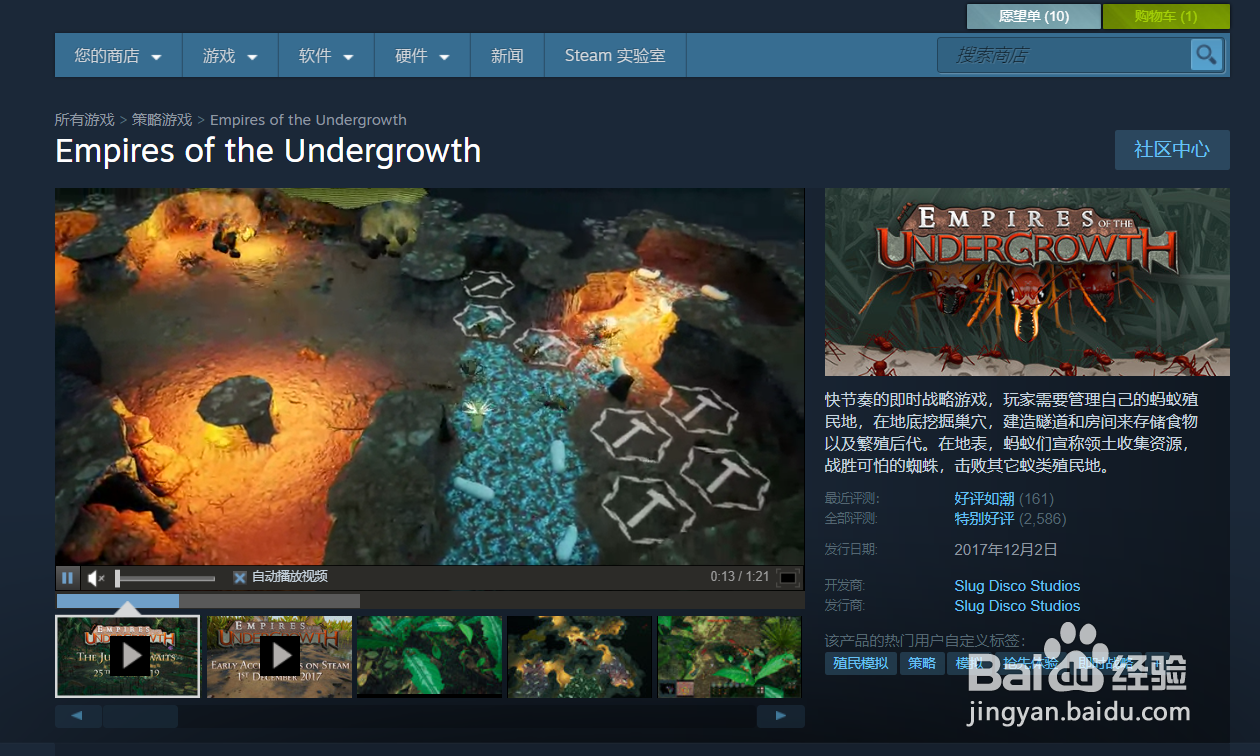Open the 愿望单 (10) wishlist button
Viewport: 1260px width, 756px height.
tap(1034, 16)
